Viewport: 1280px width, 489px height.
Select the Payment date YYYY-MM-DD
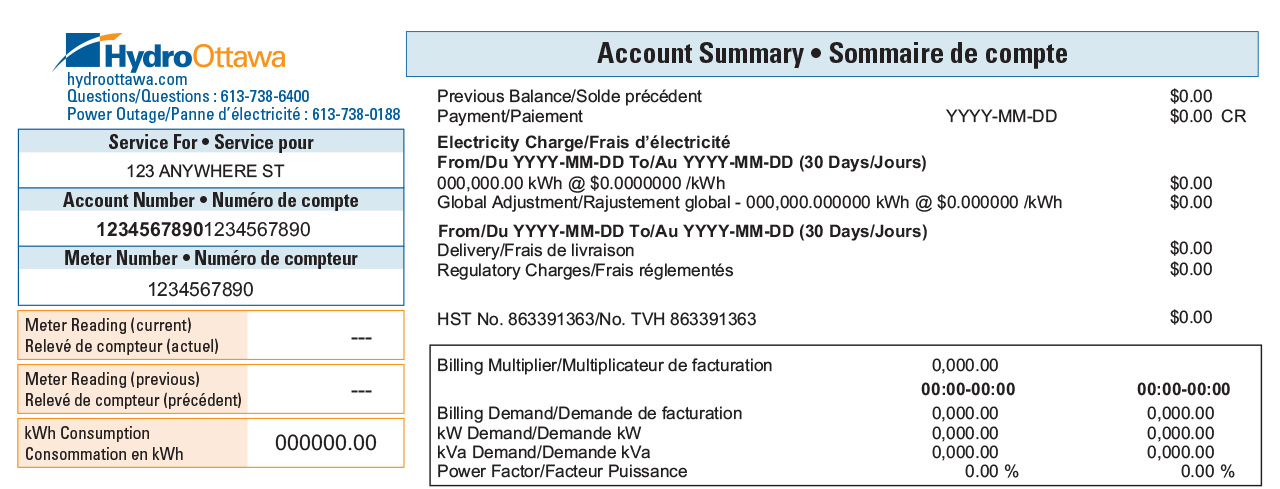click(1001, 117)
